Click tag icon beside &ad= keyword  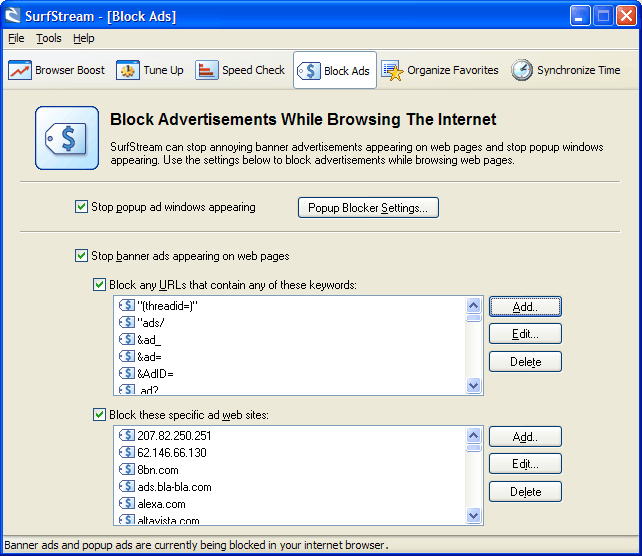[x=127, y=357]
